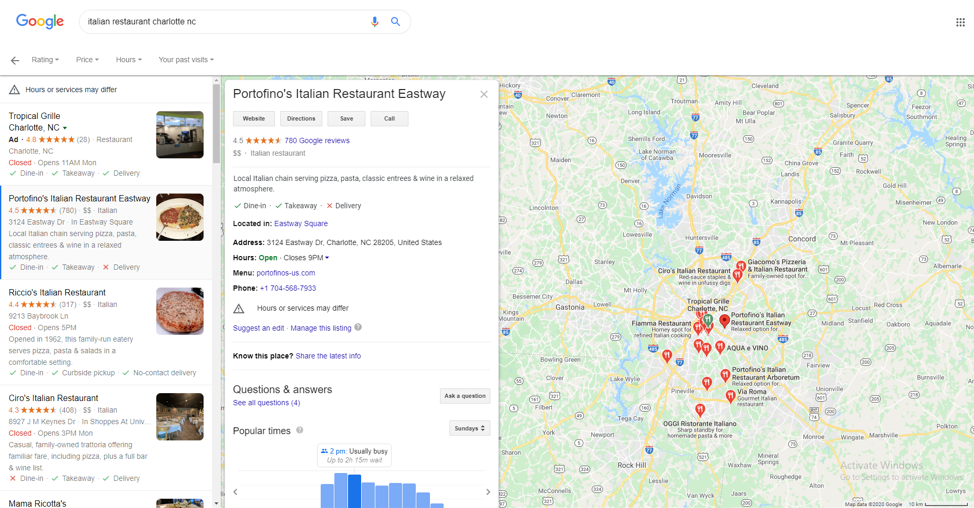Viewport: 974px width, 508px height.
Task: Show previous day in popular times chart
Action: (x=236, y=492)
